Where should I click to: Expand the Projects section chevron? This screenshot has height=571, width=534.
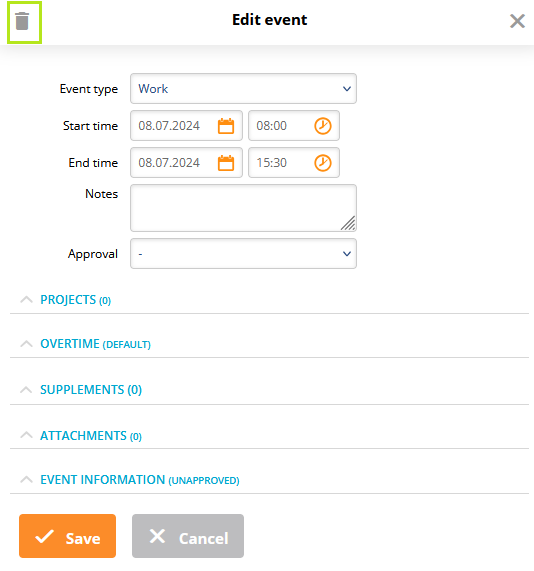click(26, 300)
